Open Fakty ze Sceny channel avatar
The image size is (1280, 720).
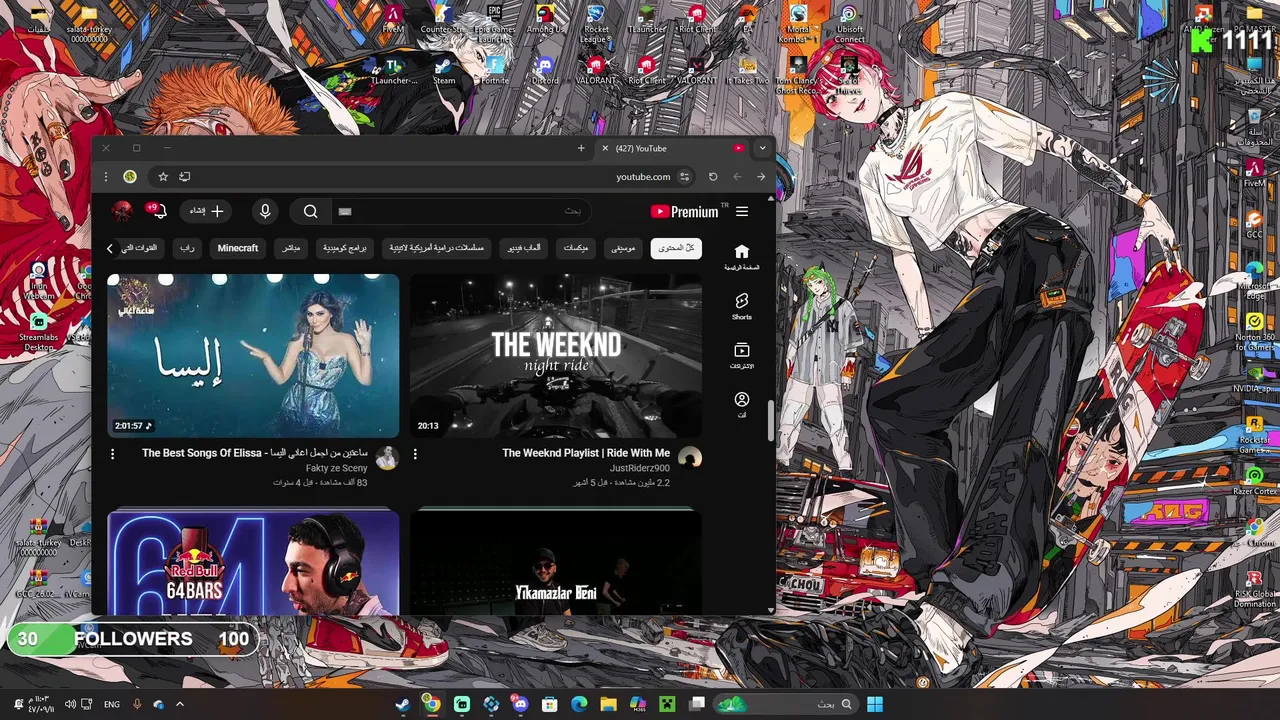(x=386, y=458)
